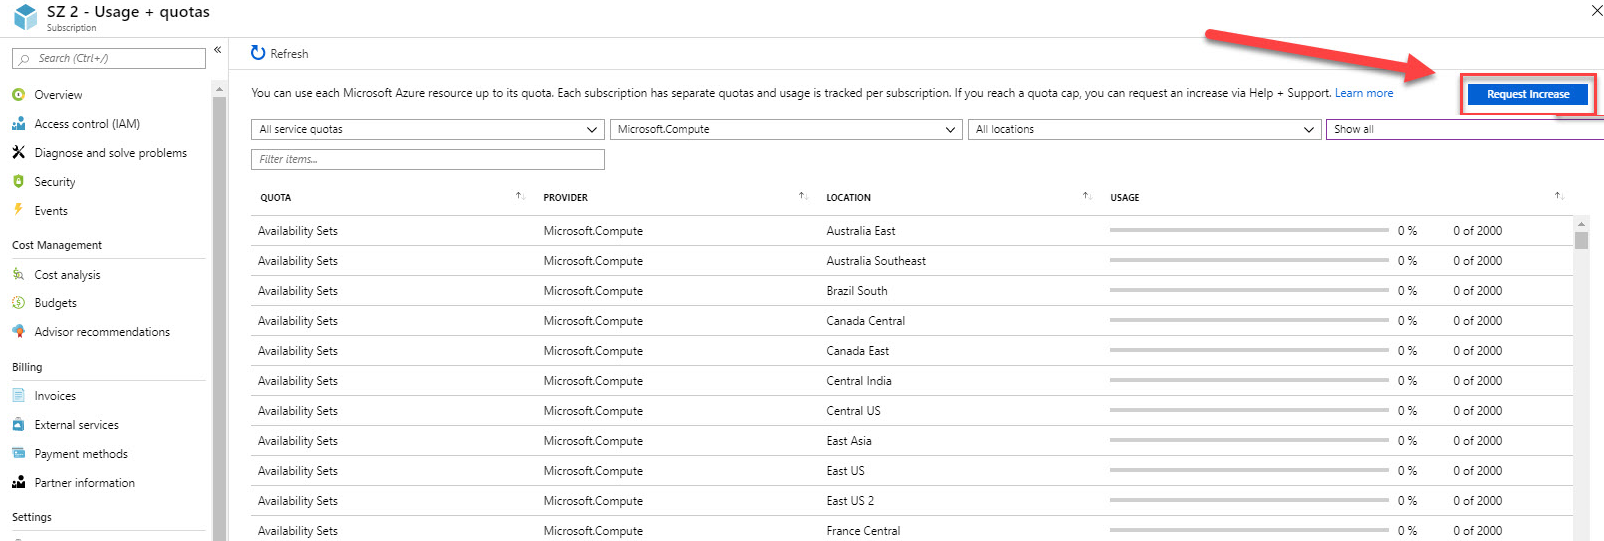Sort by QUOTA column arrow

point(520,196)
